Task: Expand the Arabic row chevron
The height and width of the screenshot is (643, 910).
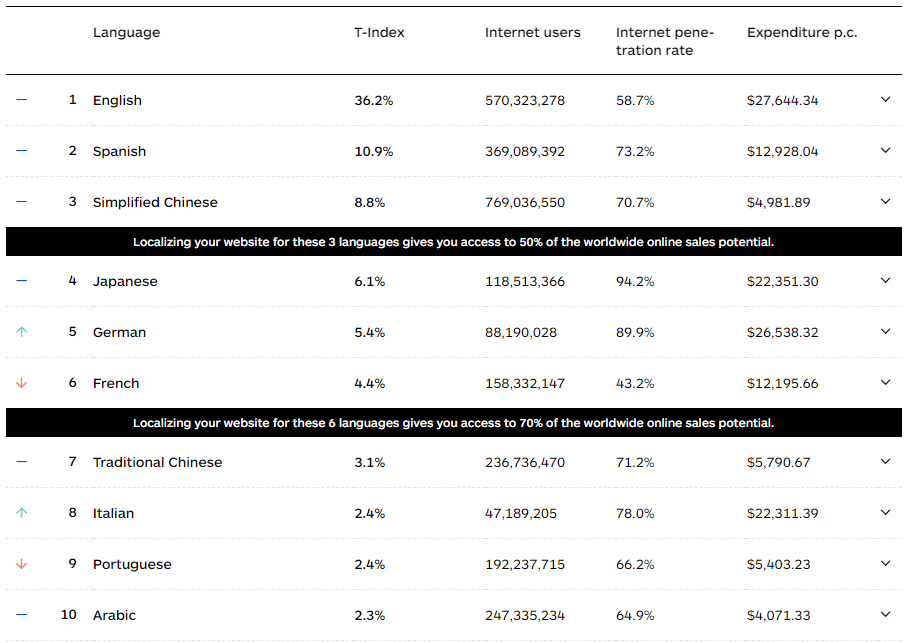Action: point(885,615)
